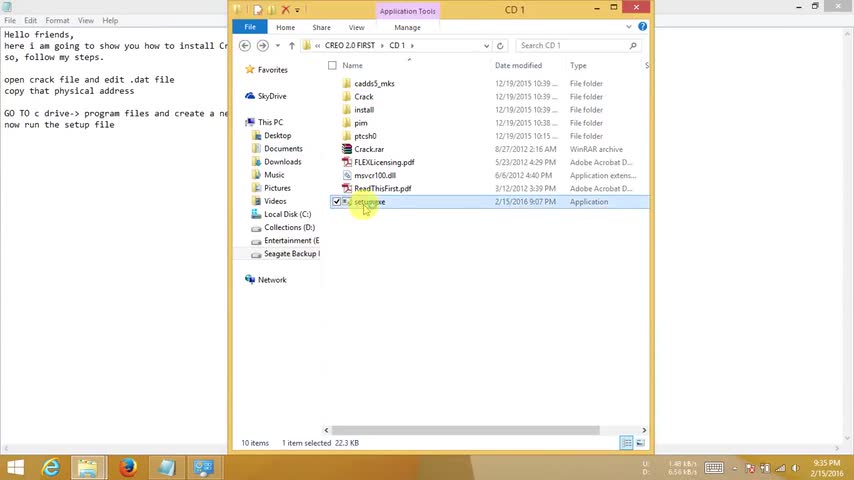Expand the ribbon with the chevron
The image size is (854, 480).
click(629, 27)
